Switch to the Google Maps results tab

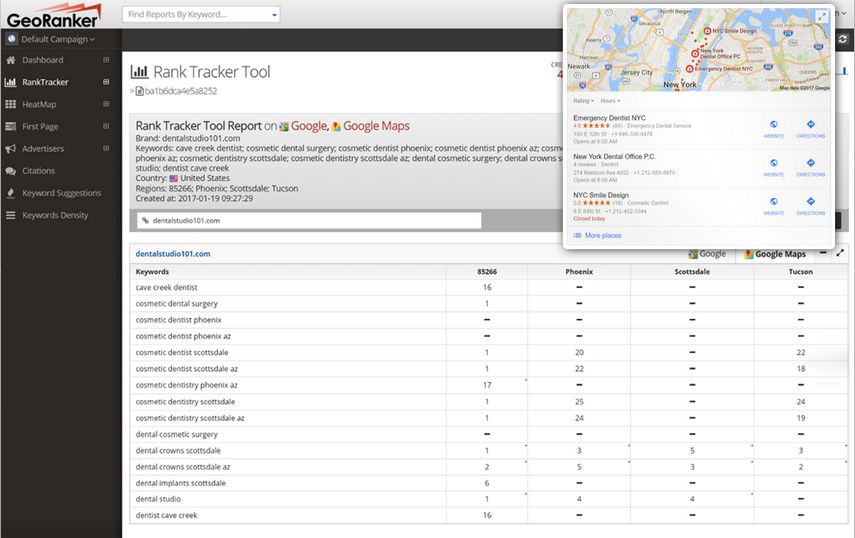pyautogui.click(x=775, y=254)
